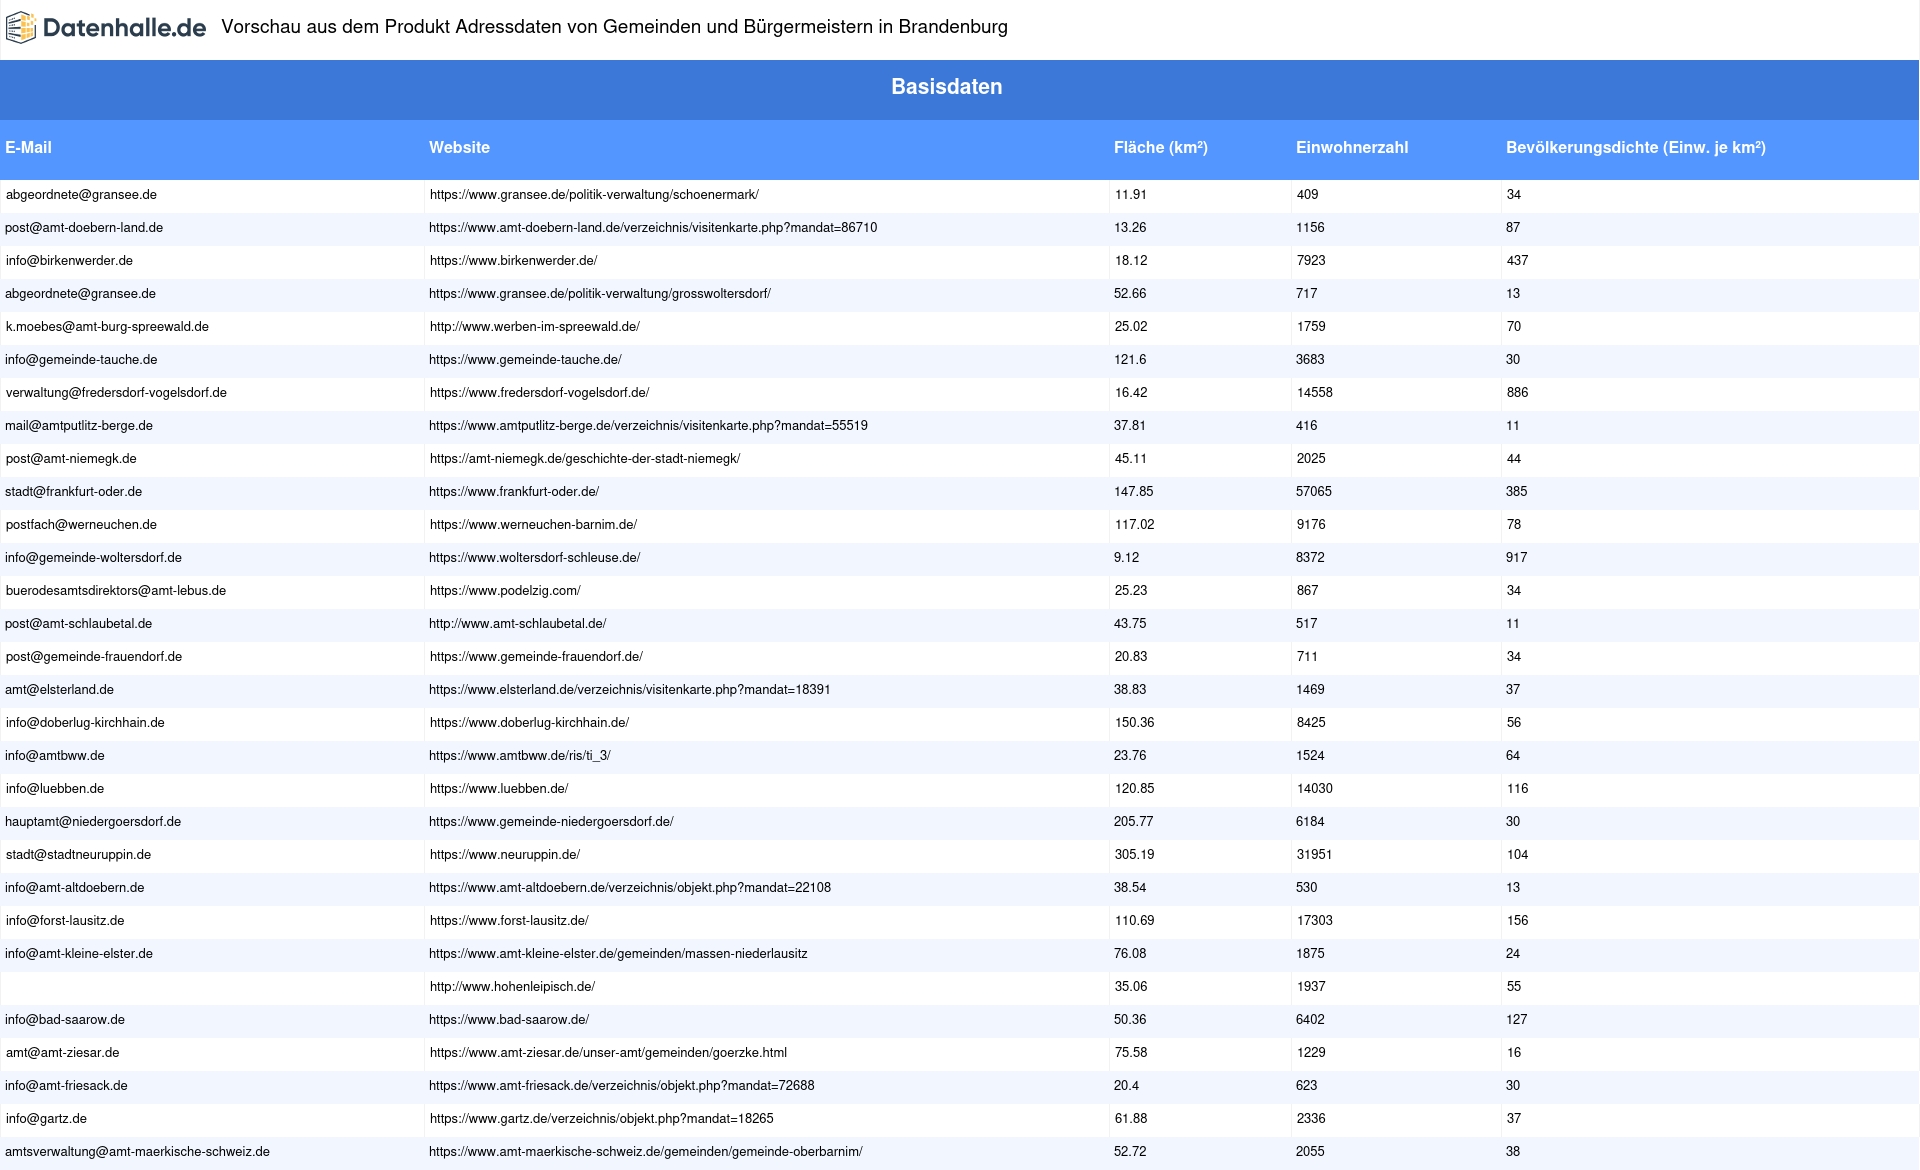
Task: Click email post@amt-schlaubetal.de
Action: tap(78, 624)
